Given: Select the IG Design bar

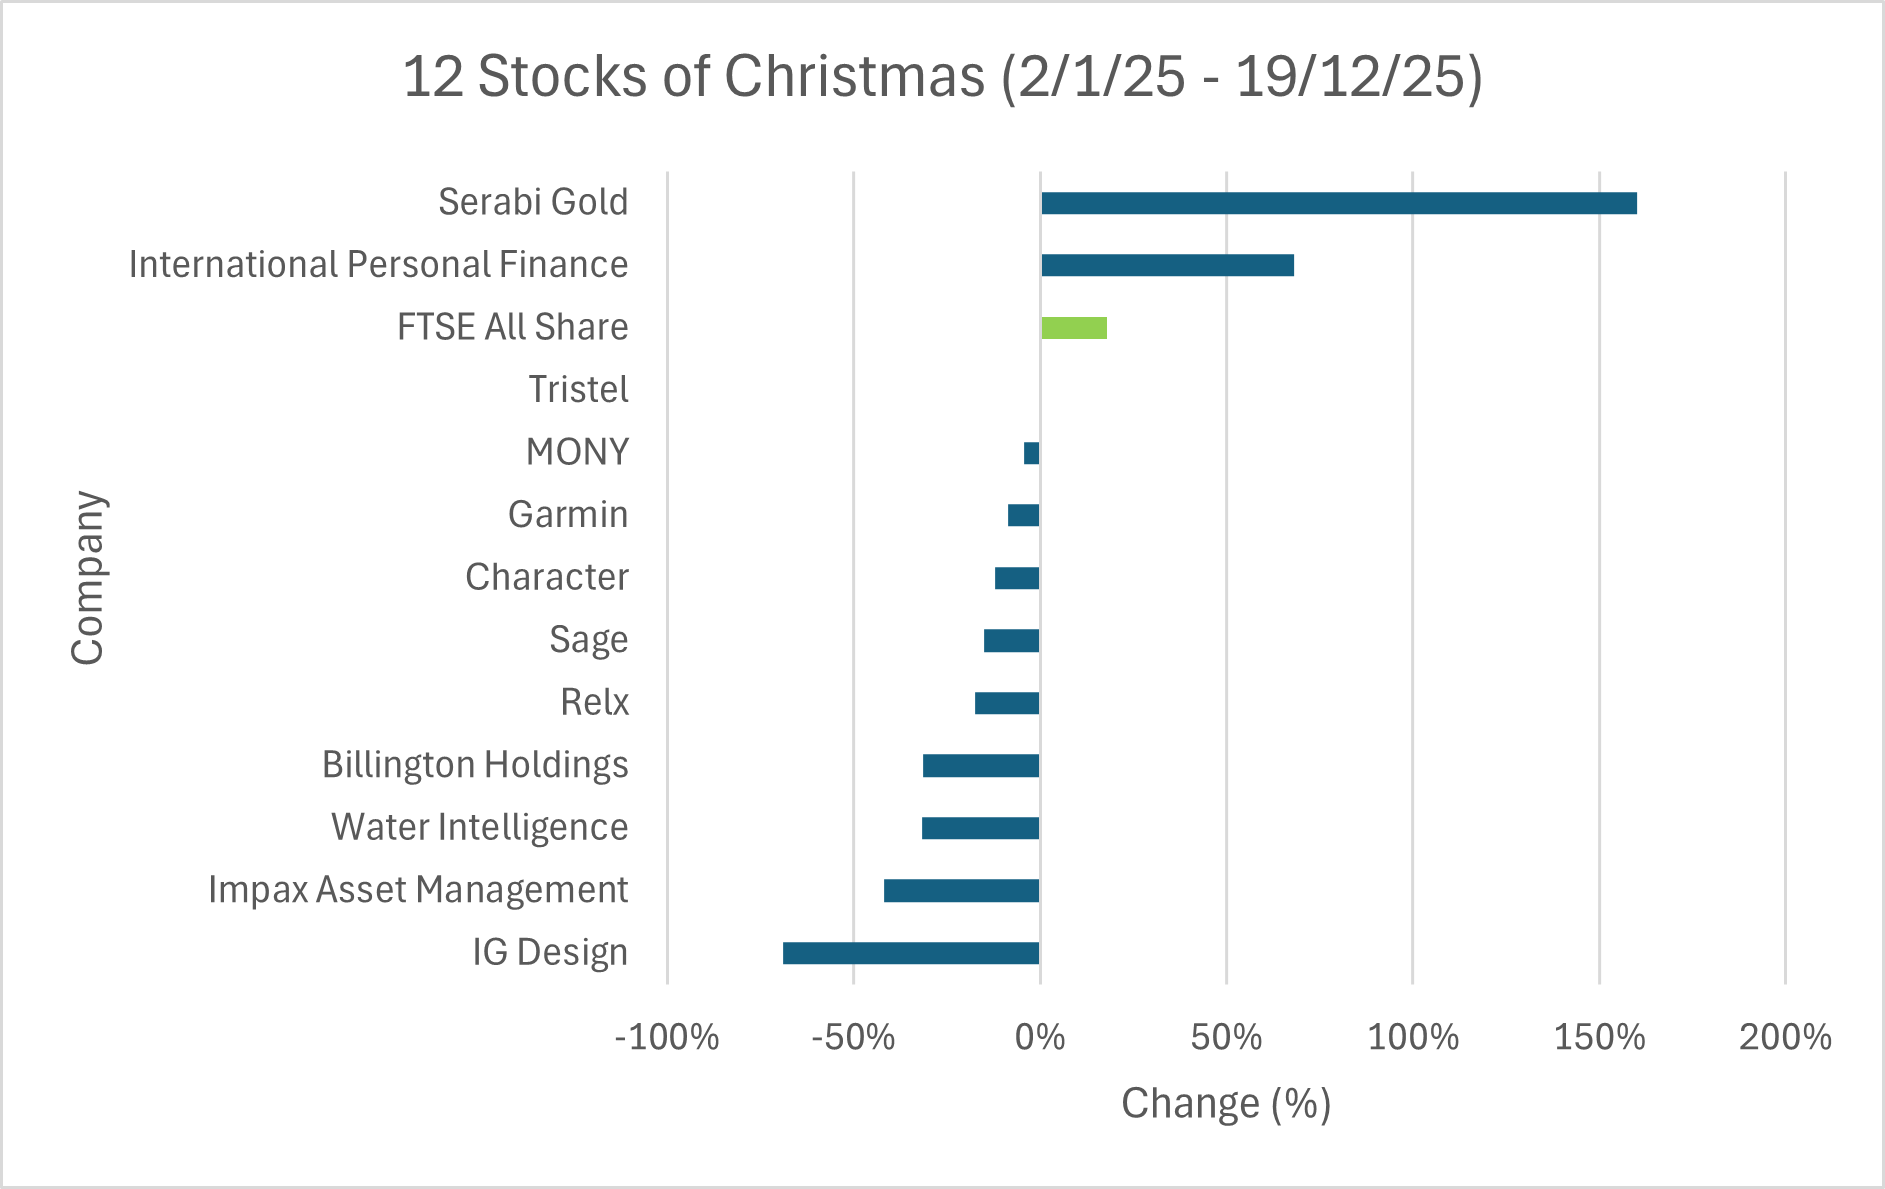Looking at the screenshot, I should [911, 953].
